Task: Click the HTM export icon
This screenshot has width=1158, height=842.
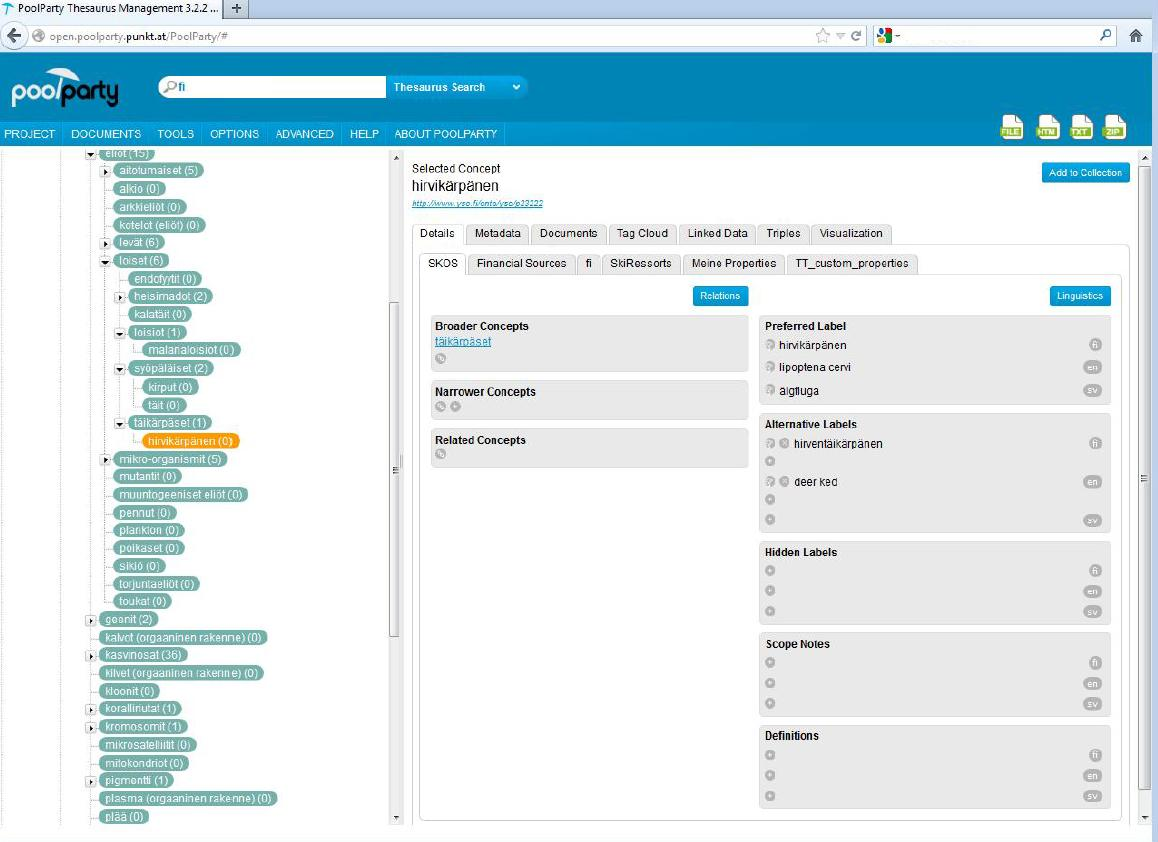Action: [1047, 127]
